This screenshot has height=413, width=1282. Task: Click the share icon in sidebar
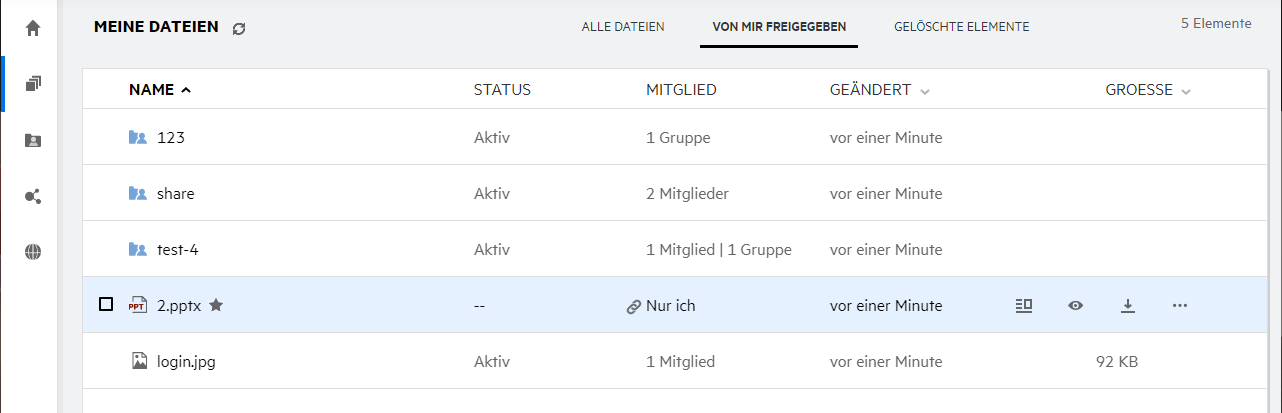(x=33, y=196)
